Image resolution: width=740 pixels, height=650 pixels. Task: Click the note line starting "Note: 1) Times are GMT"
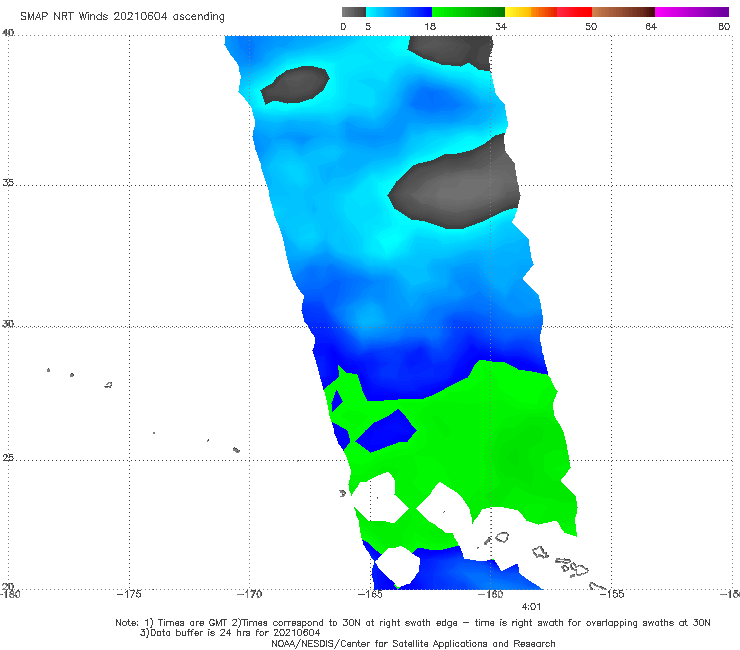pyautogui.click(x=412, y=623)
